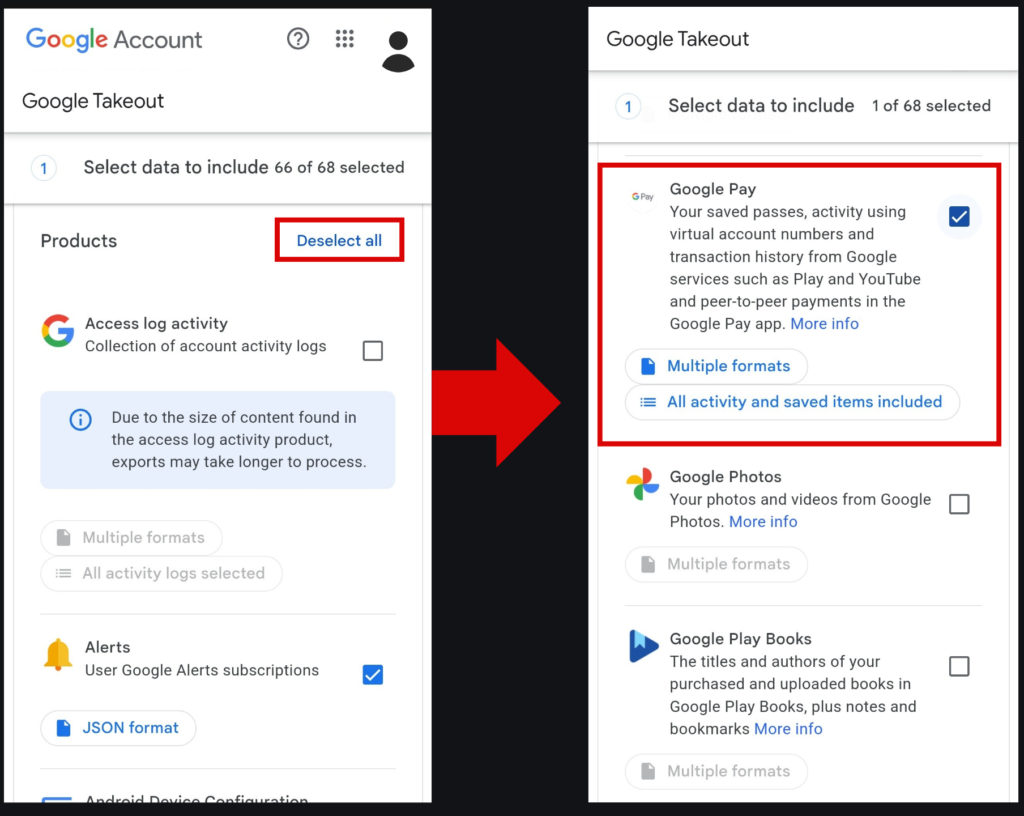
Task: Click All activity logs selected button
Action: pos(161,573)
